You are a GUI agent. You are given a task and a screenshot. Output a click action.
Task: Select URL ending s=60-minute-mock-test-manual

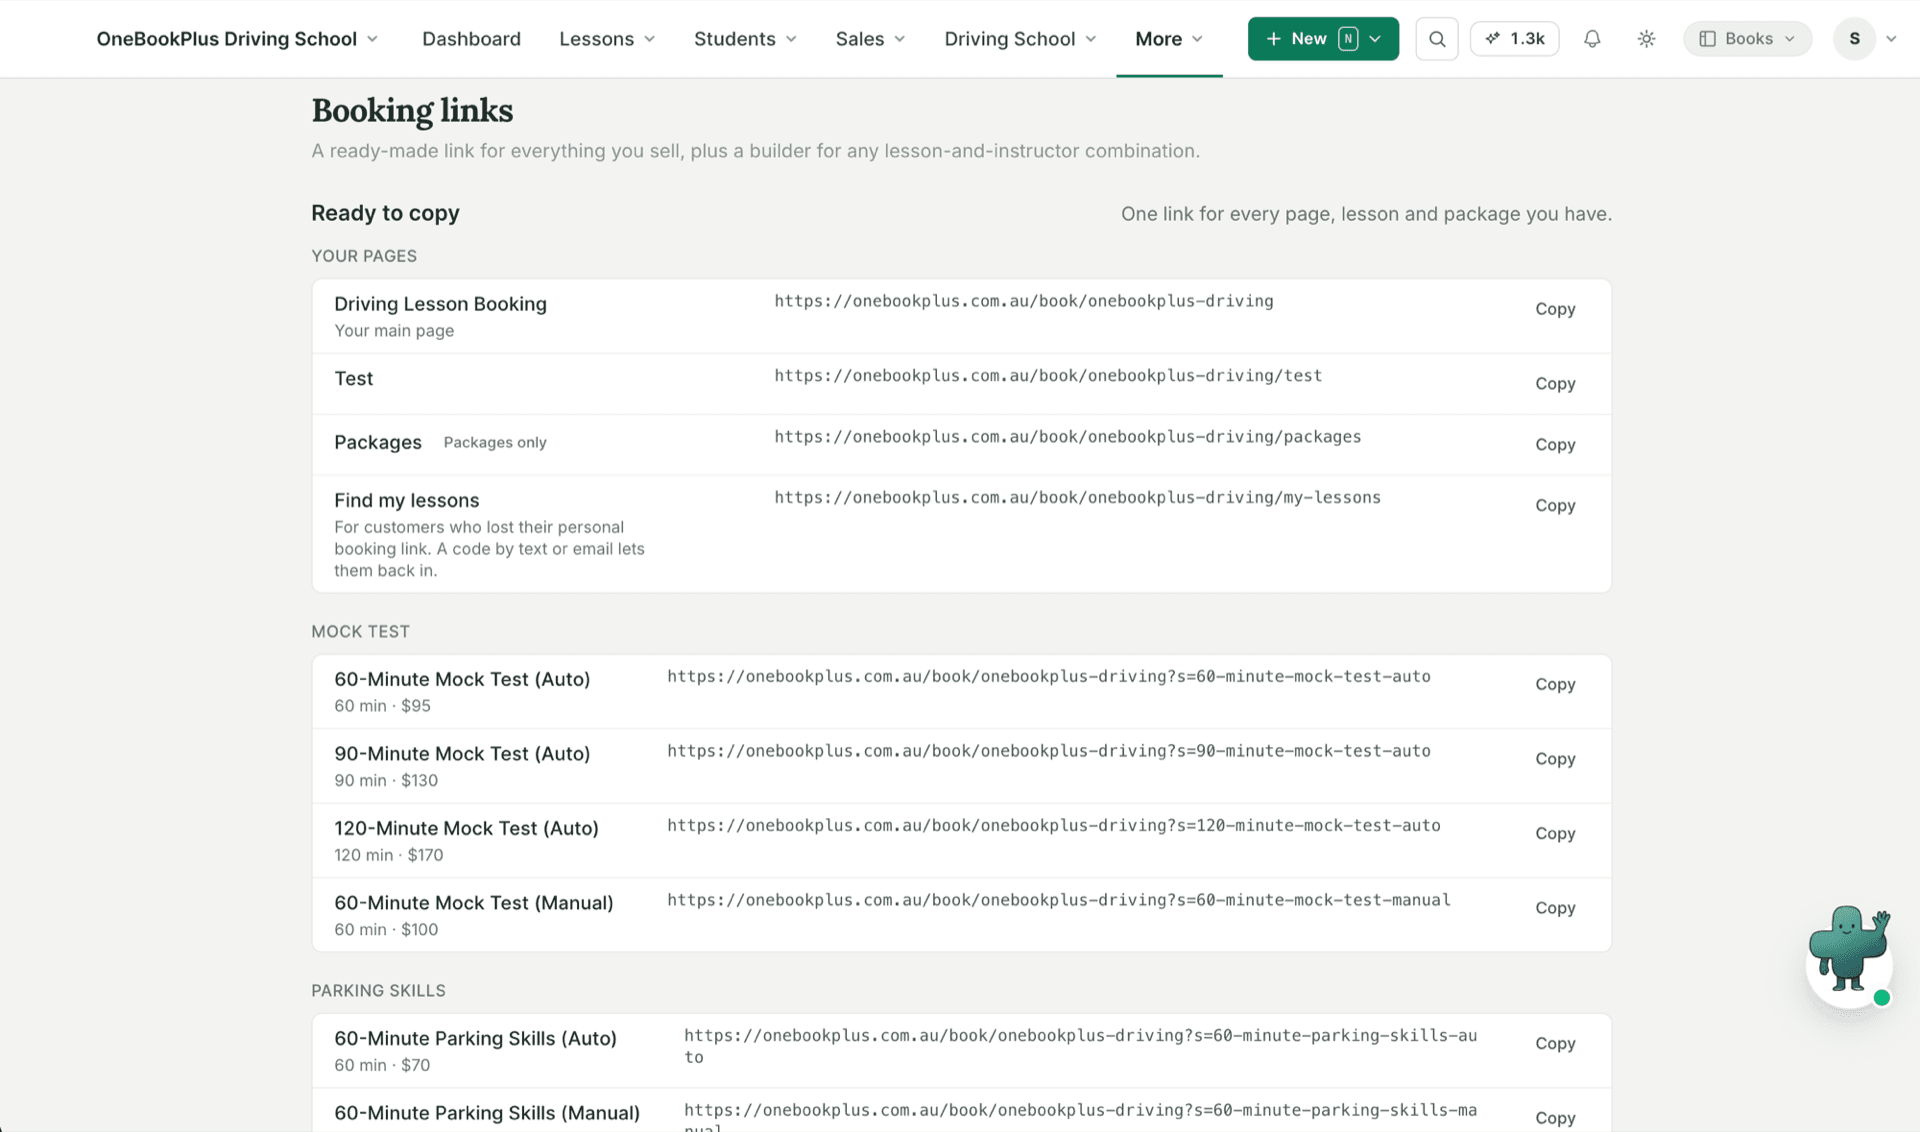(1059, 900)
